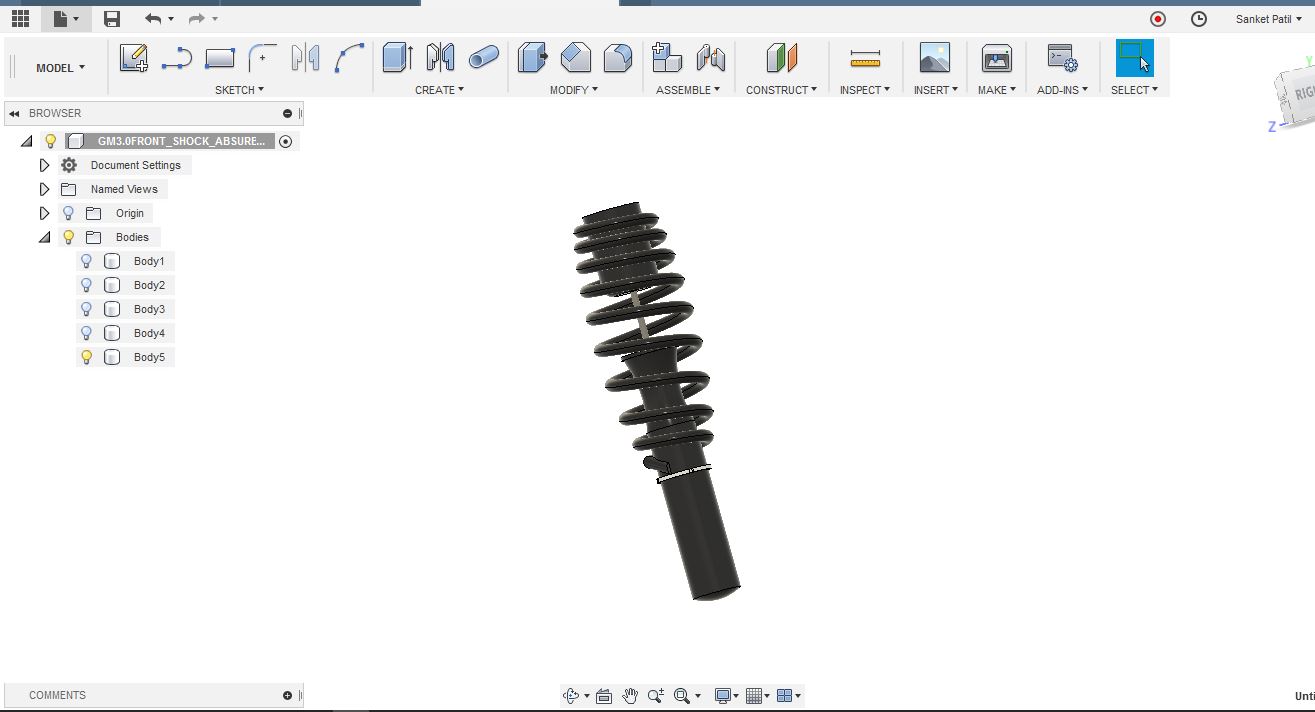
Task: Click the Make 3D Print icon
Action: coord(996,58)
